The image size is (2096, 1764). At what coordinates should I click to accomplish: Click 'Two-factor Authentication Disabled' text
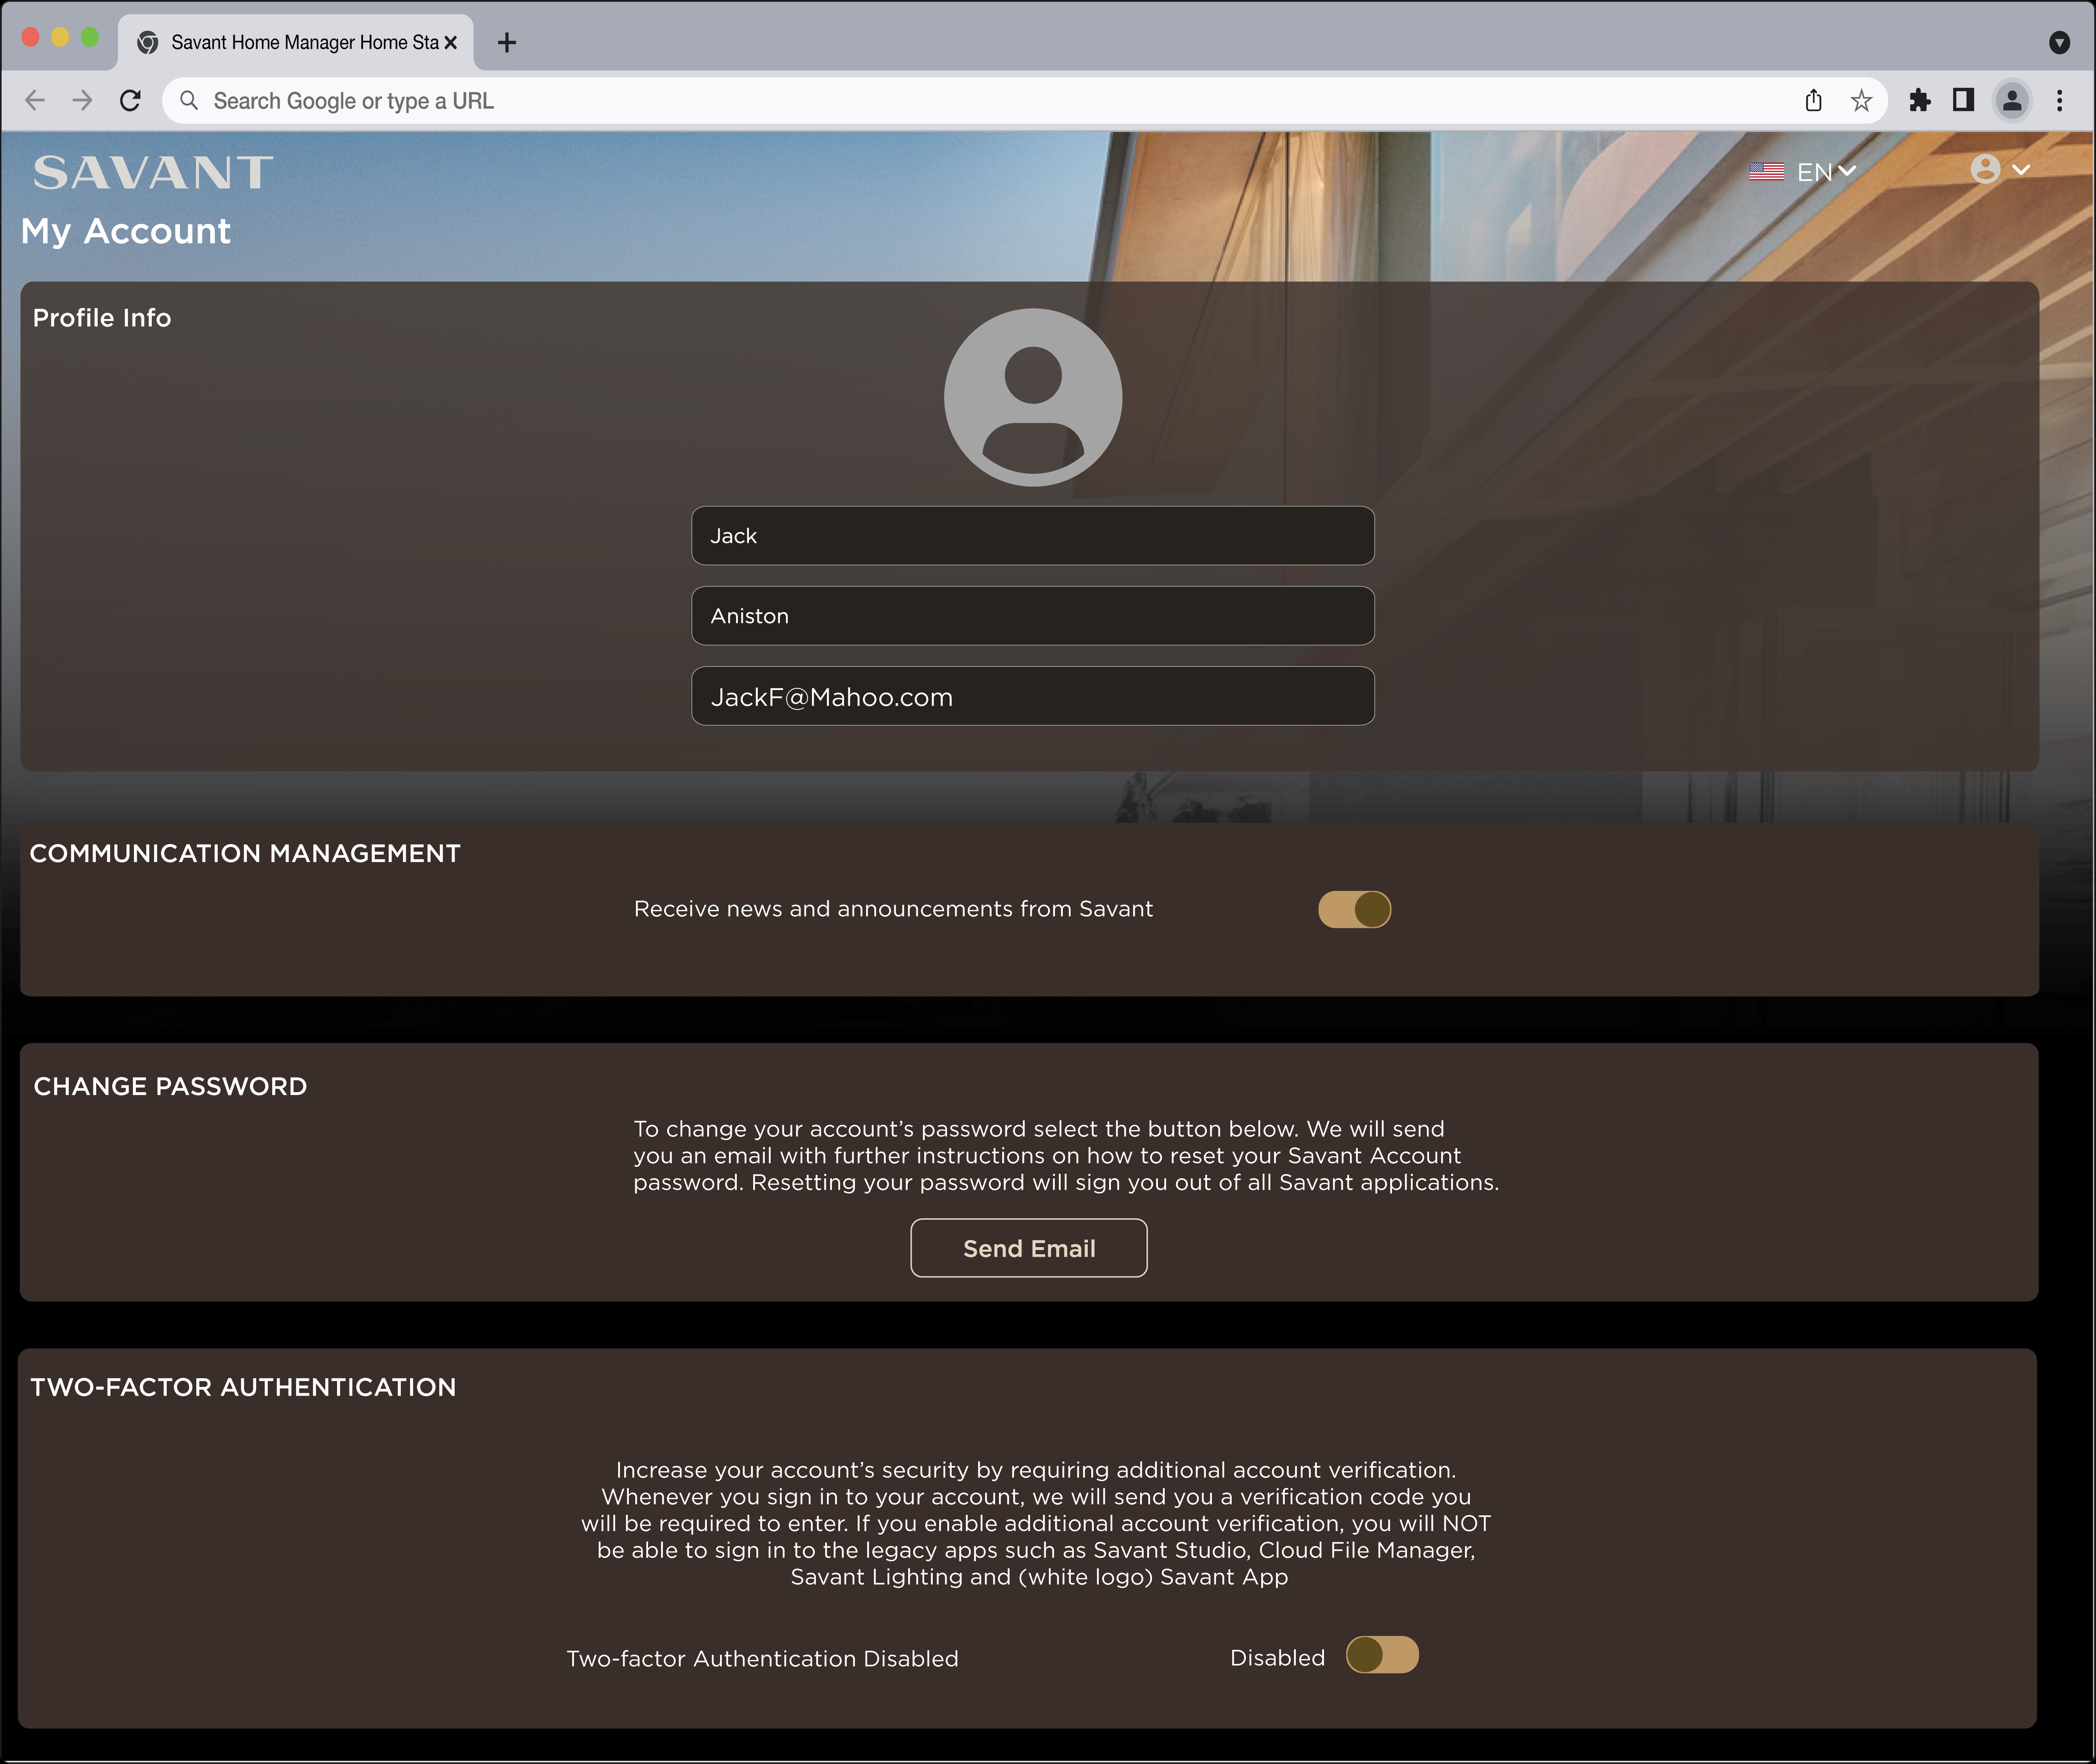coord(762,1659)
